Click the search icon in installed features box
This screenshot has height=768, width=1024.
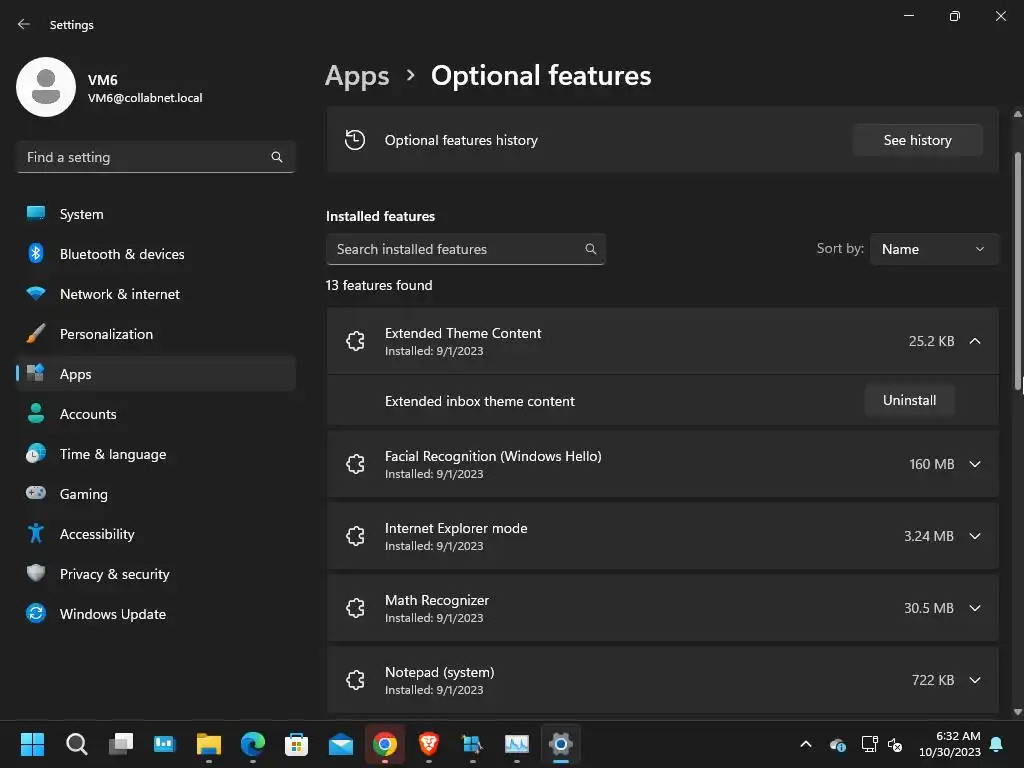[590, 249]
